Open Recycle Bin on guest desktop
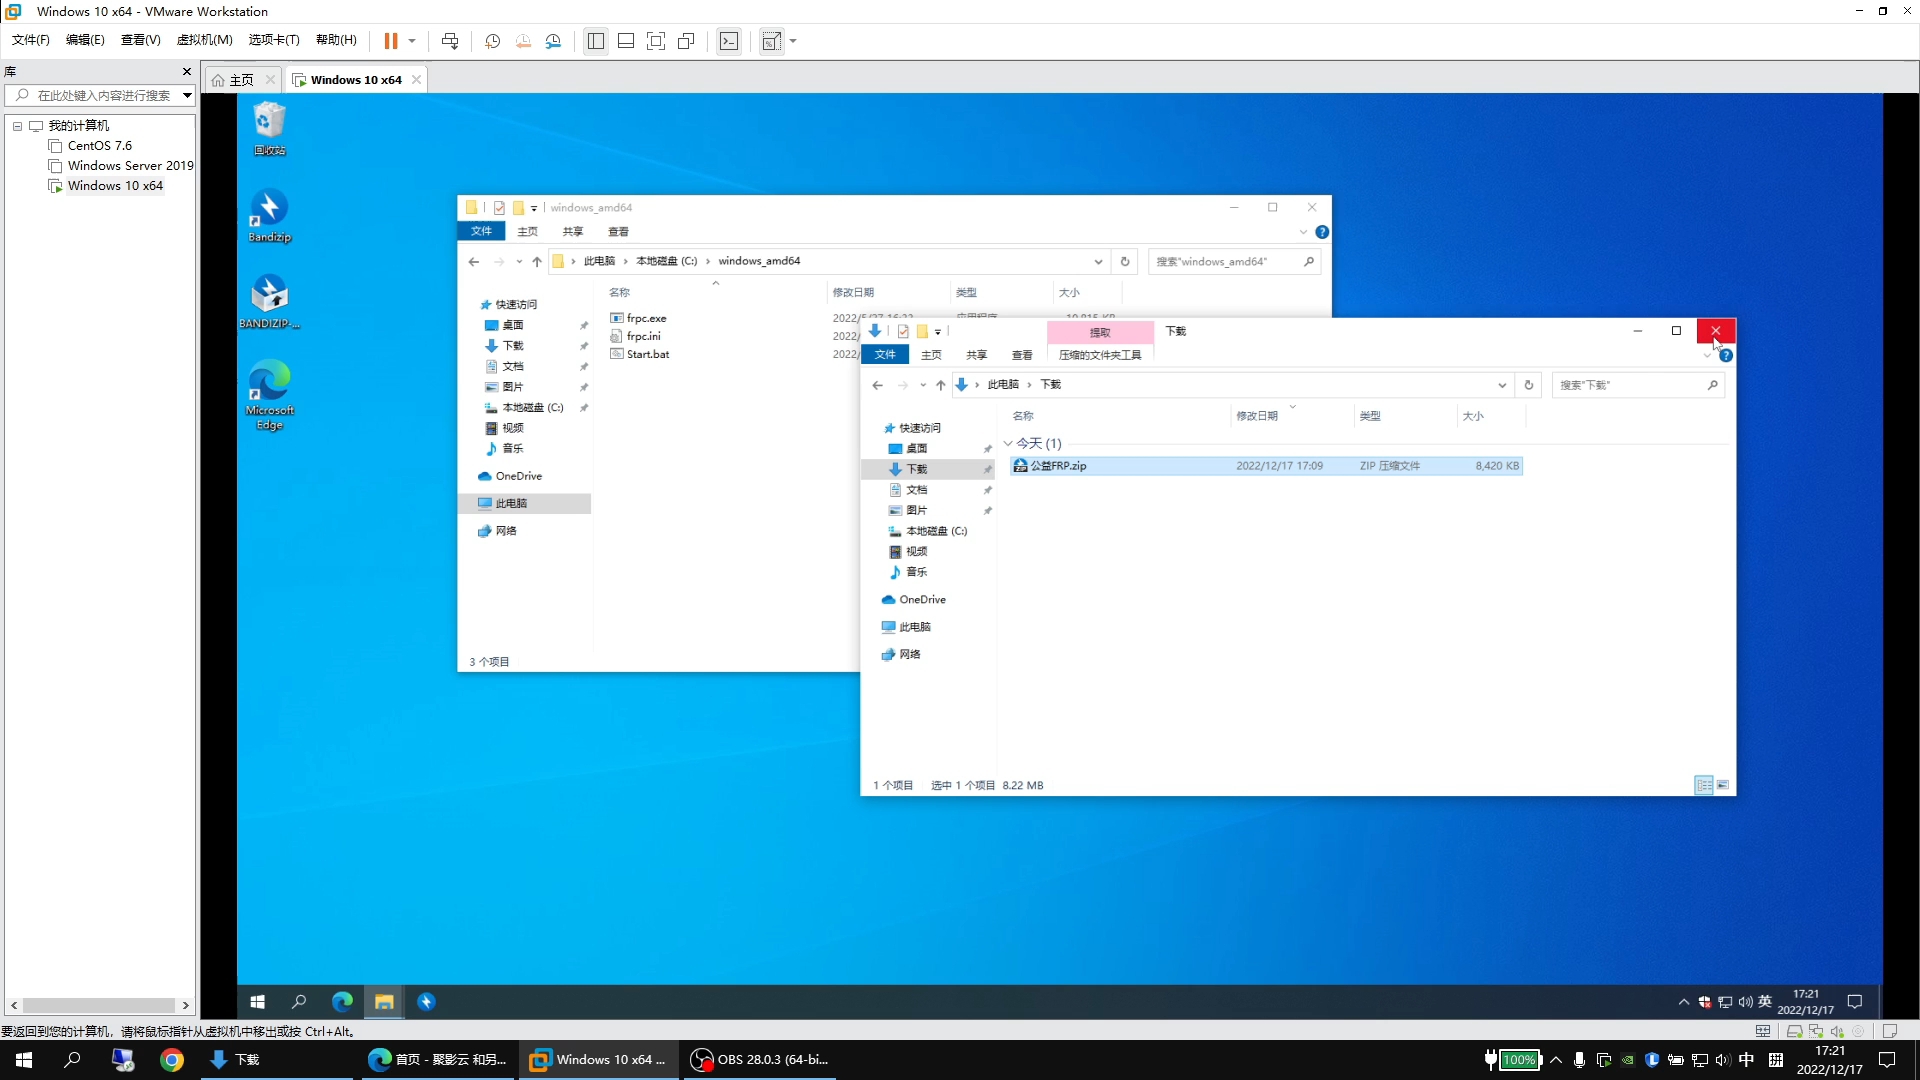The image size is (1920, 1080). point(269,128)
